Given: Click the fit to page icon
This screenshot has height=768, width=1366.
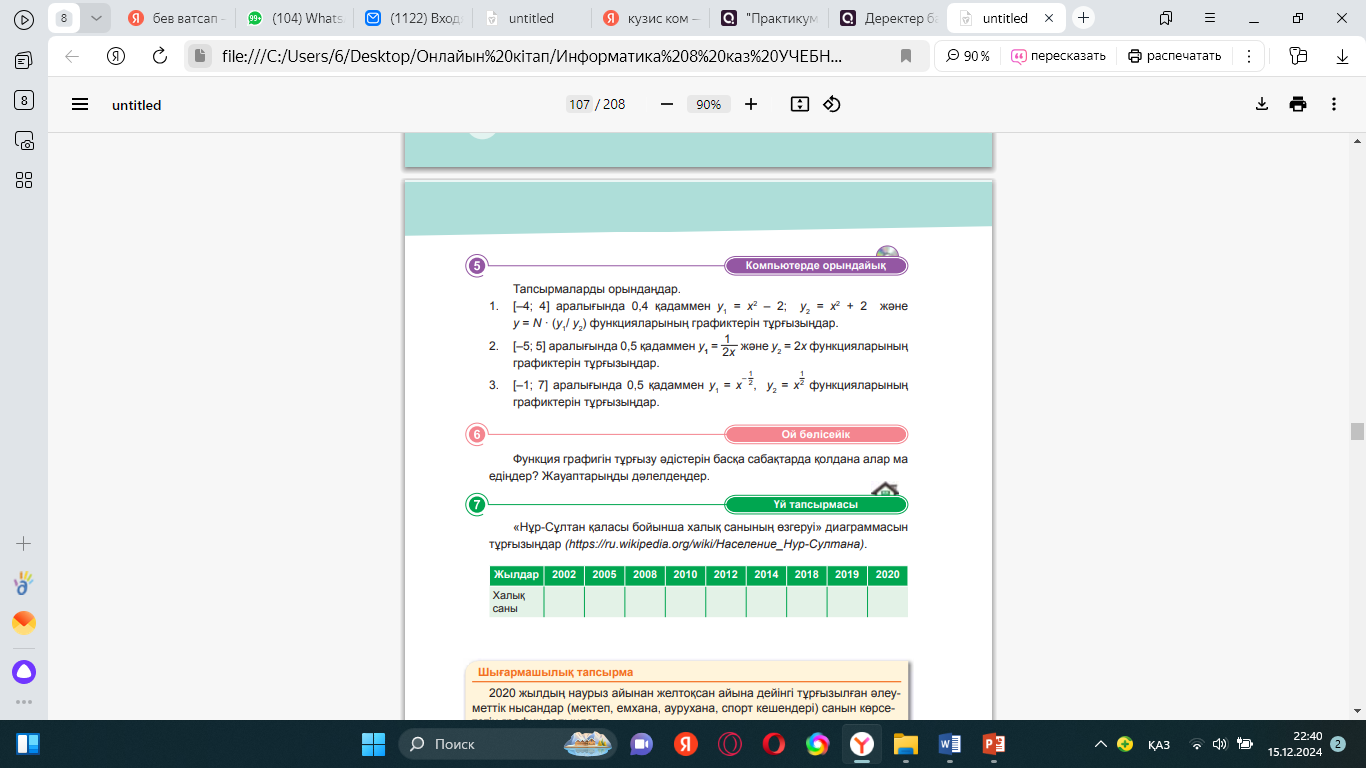Looking at the screenshot, I should click(799, 104).
